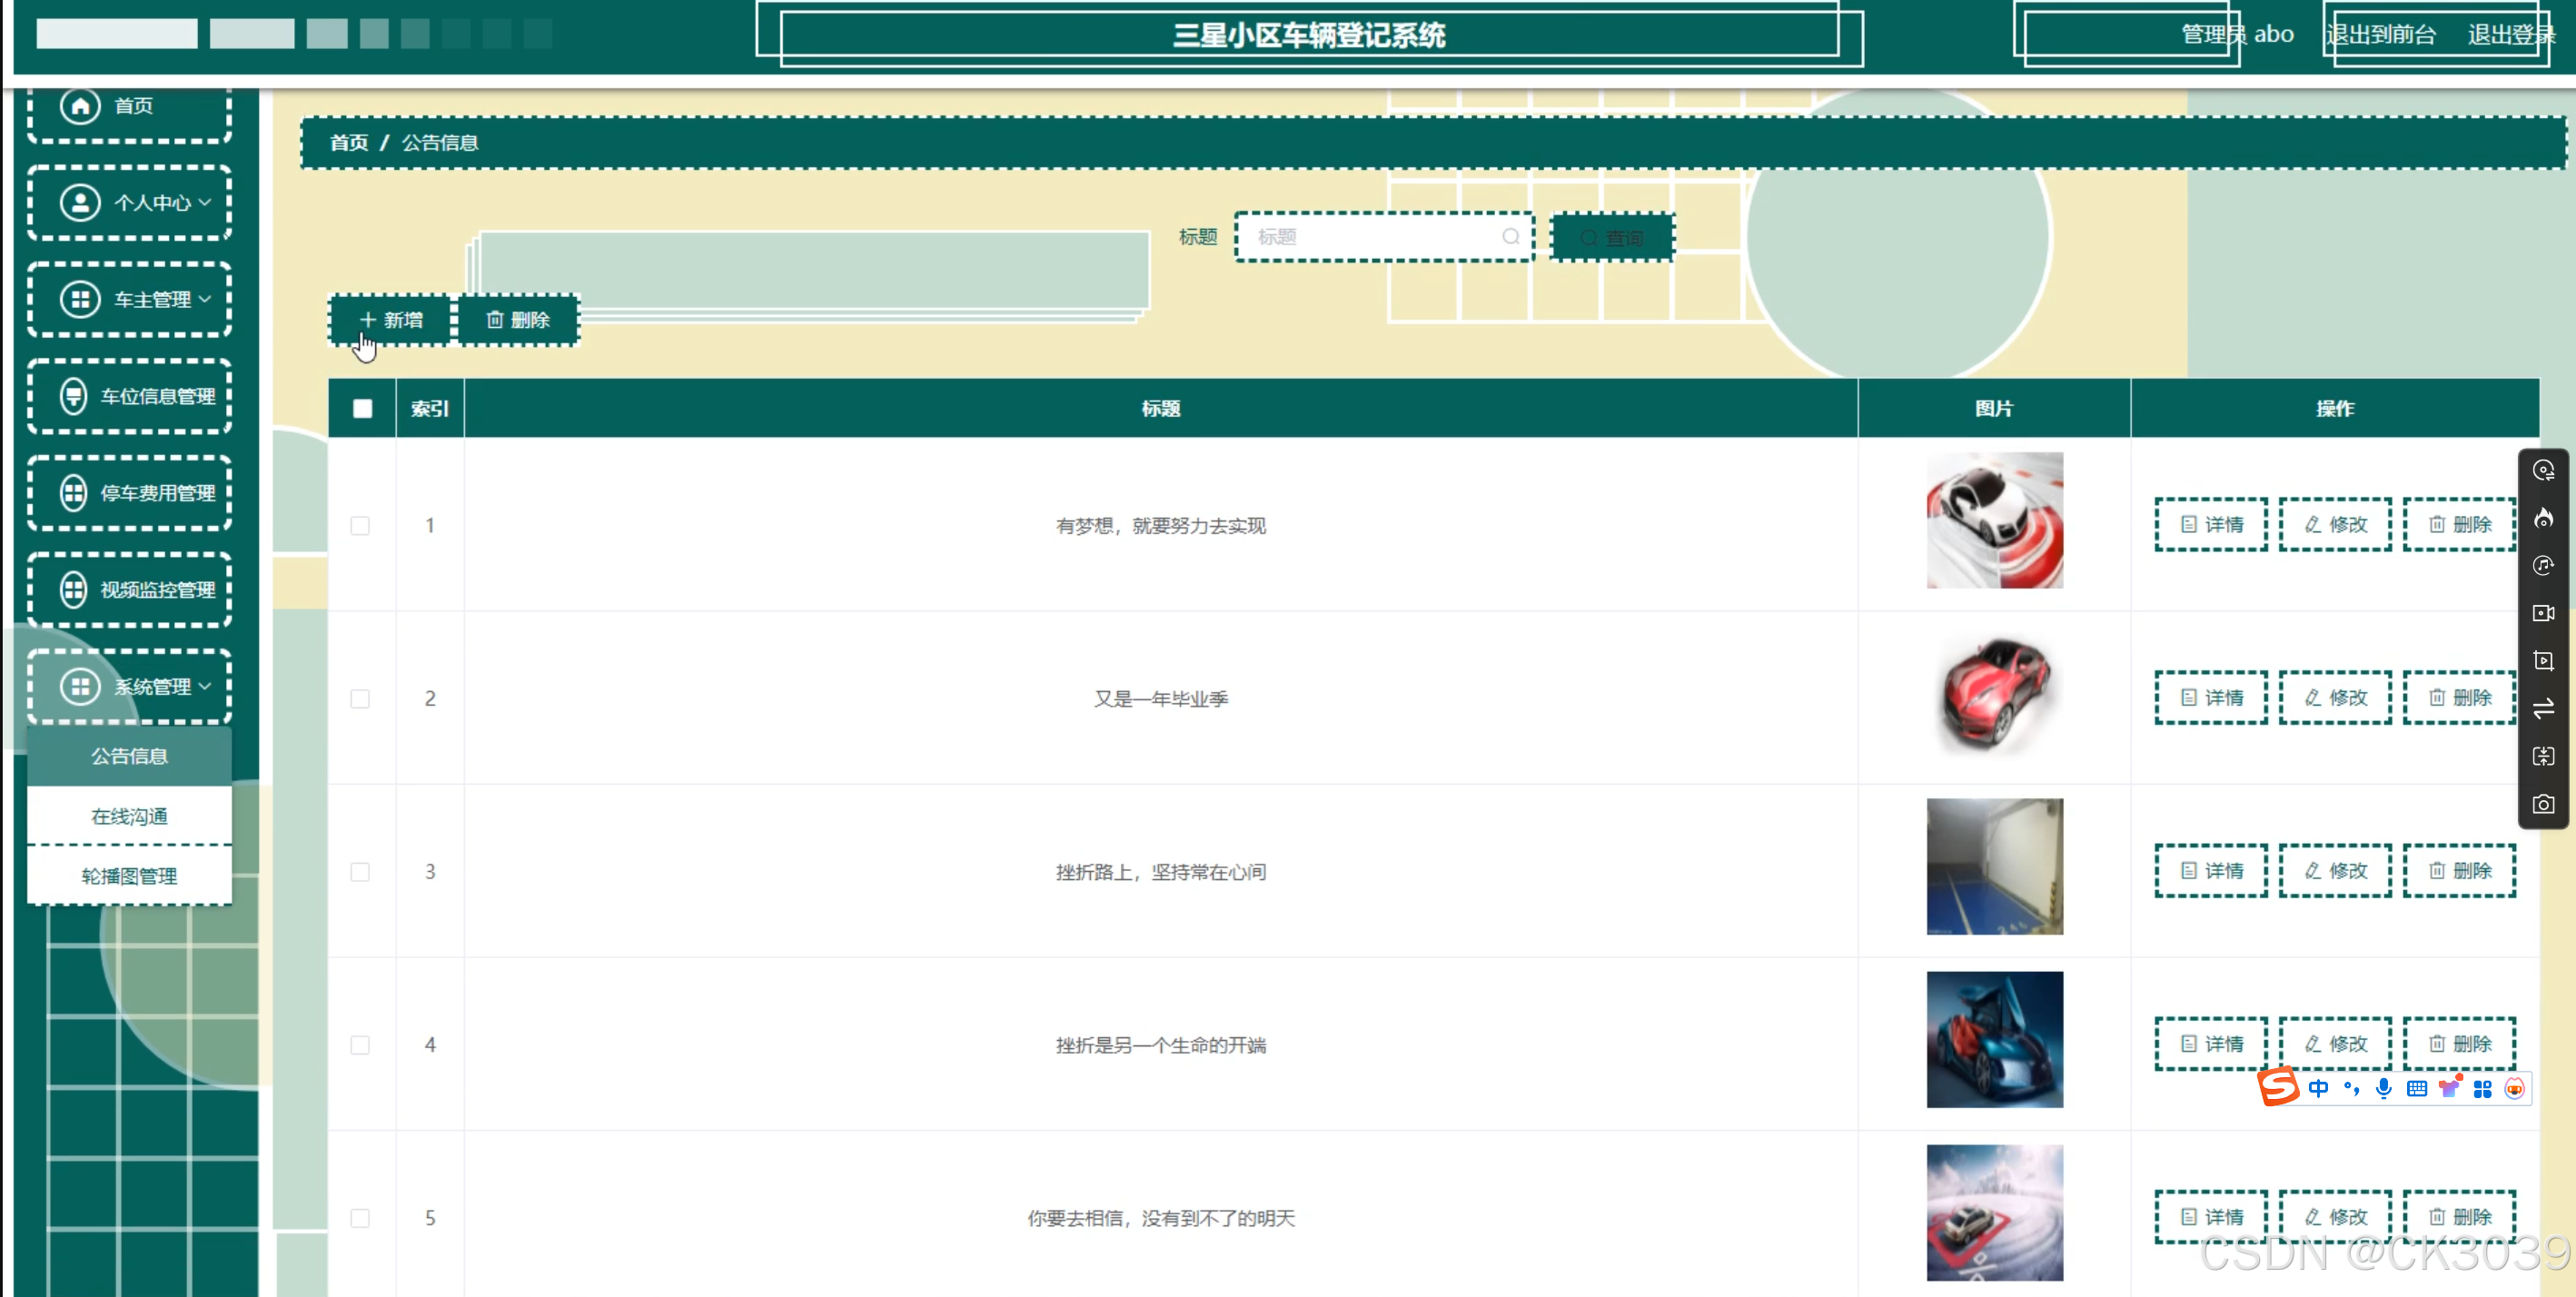2576x1297 pixels.
Task: Click the Sogou keyboard icon in IME bar
Action: [2417, 1089]
